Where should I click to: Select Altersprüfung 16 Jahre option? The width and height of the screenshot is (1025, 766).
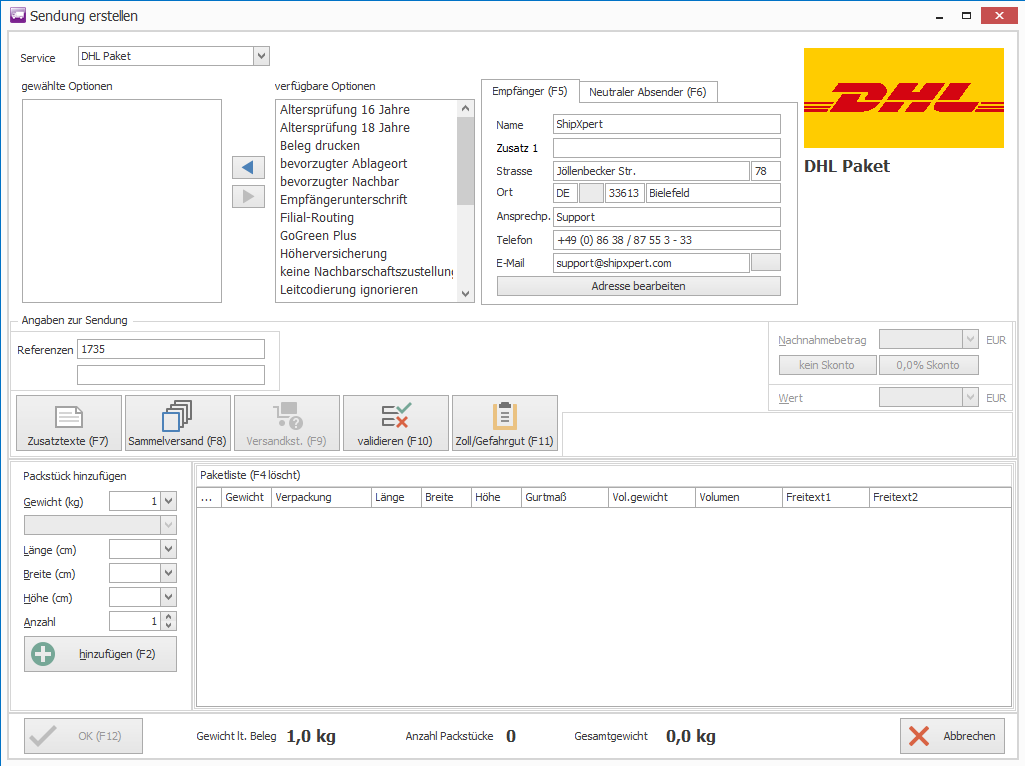coord(366,110)
